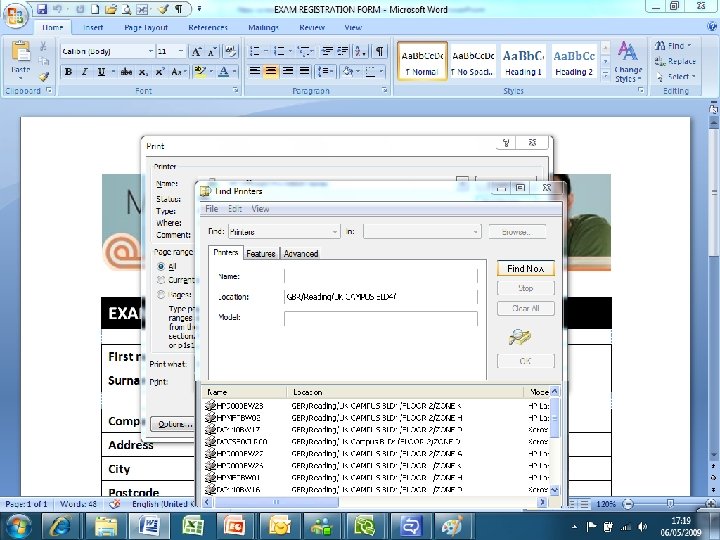Apply the Heading 1 style
Viewport: 720px width, 540px height.
[523, 62]
